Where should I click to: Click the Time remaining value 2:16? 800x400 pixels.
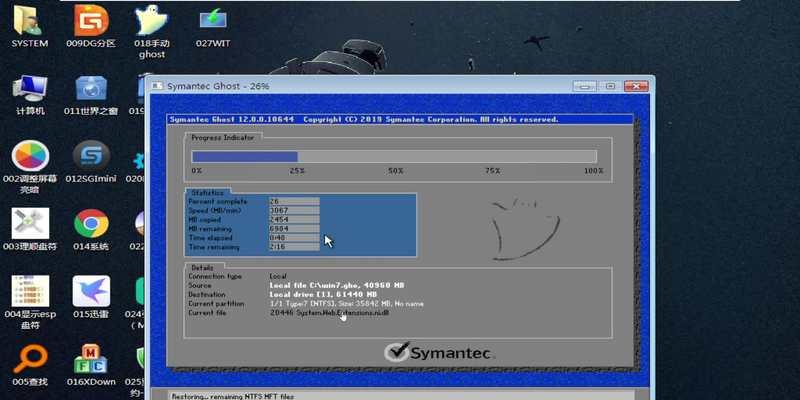294,247
